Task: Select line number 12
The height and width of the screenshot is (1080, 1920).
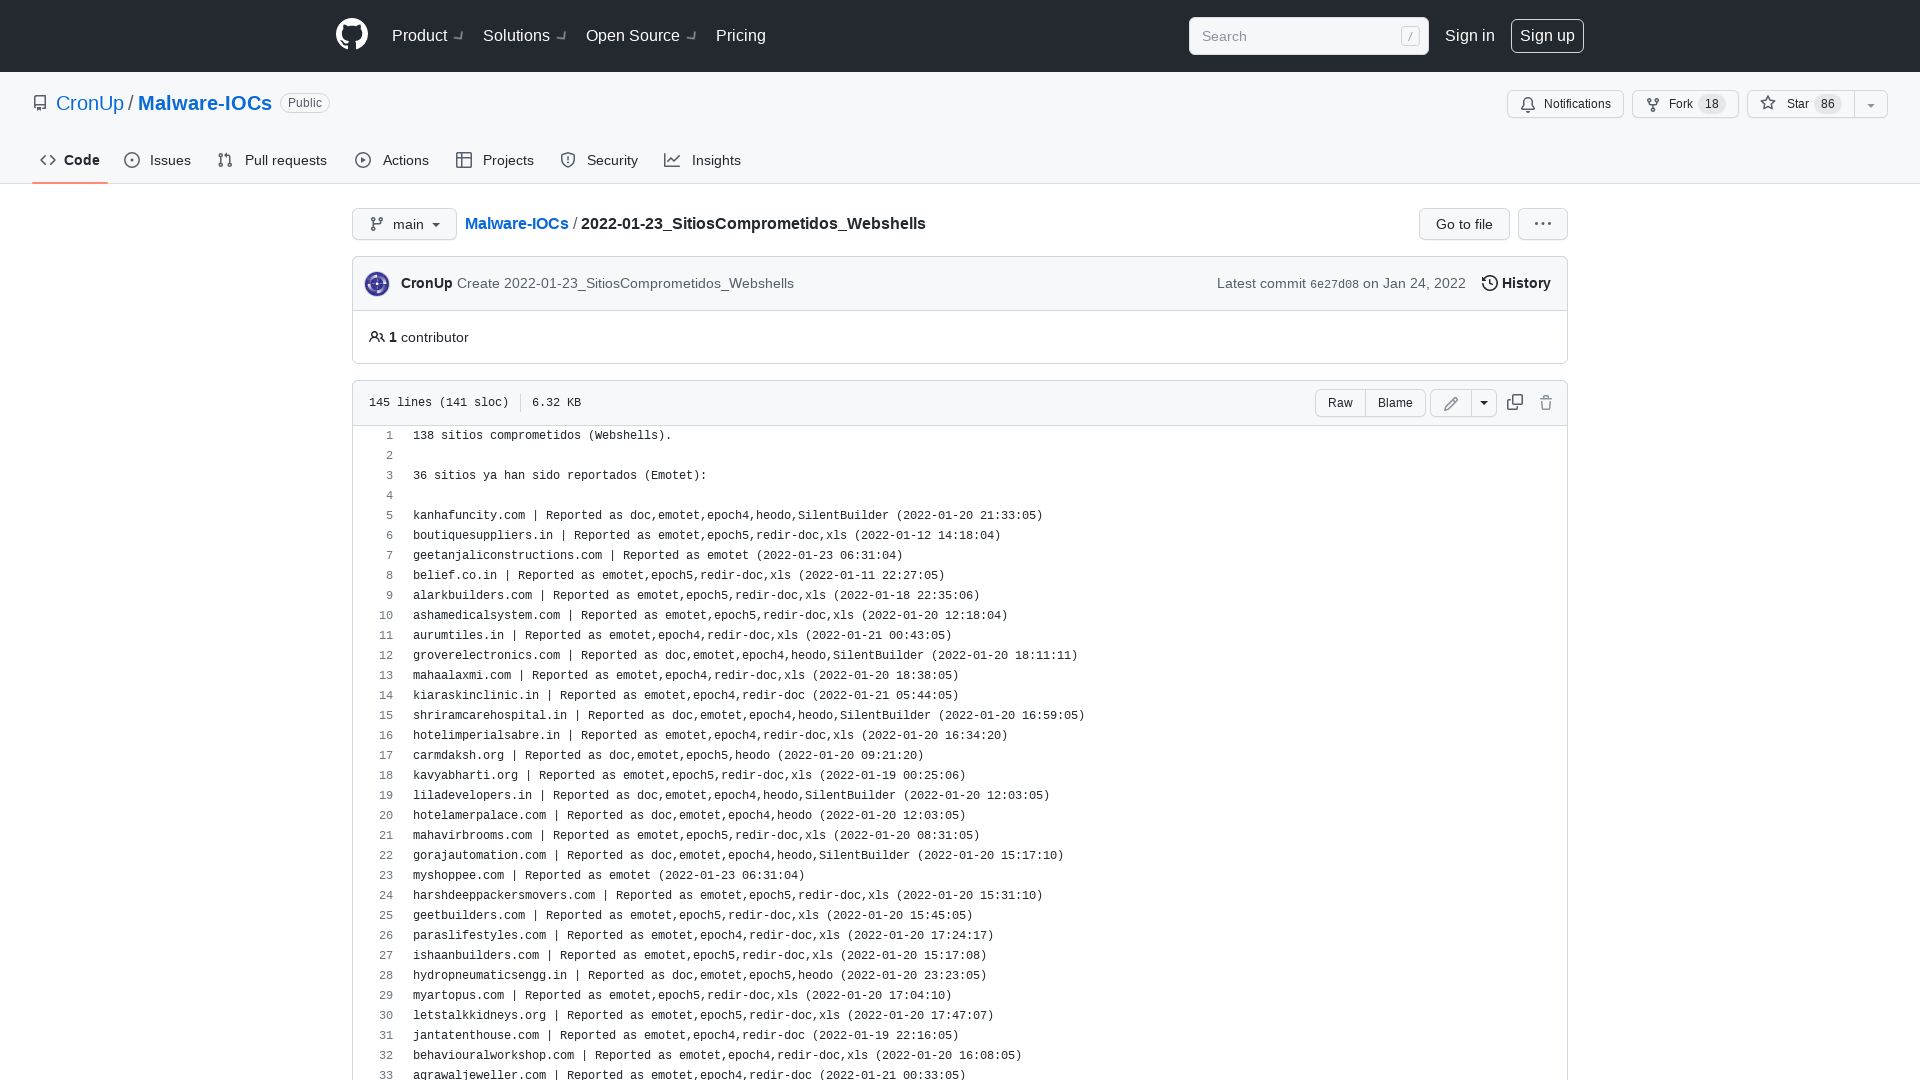Action: pyautogui.click(x=386, y=656)
